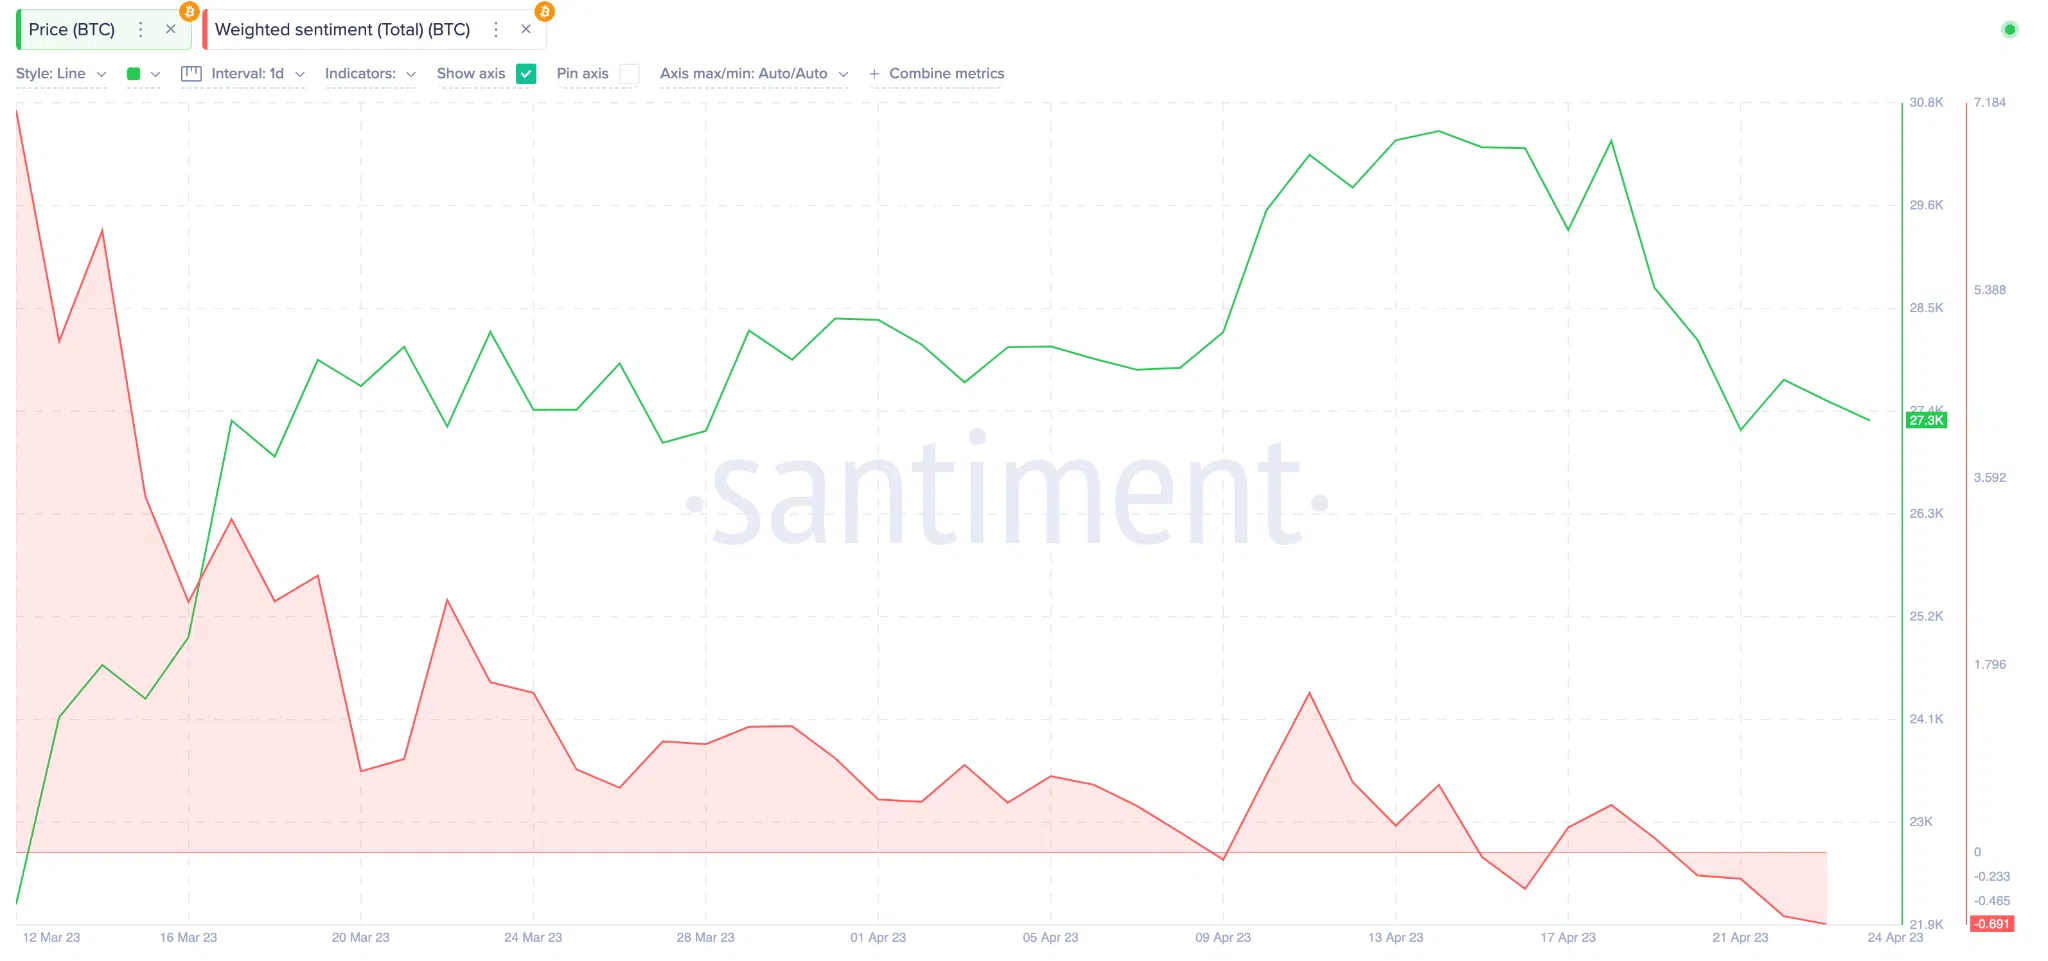The width and height of the screenshot is (2048, 961).
Task: Open the Price (BTC) metric options menu
Action: [x=141, y=30]
